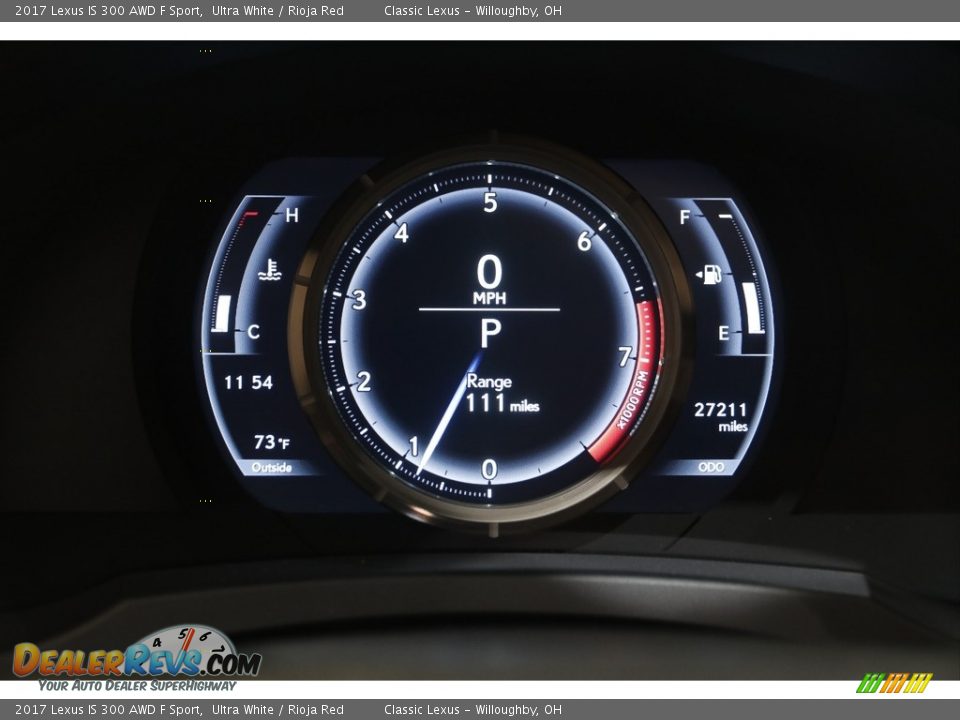Click the H mark on temperature gauge
This screenshot has height=720, width=960.
tap(291, 216)
